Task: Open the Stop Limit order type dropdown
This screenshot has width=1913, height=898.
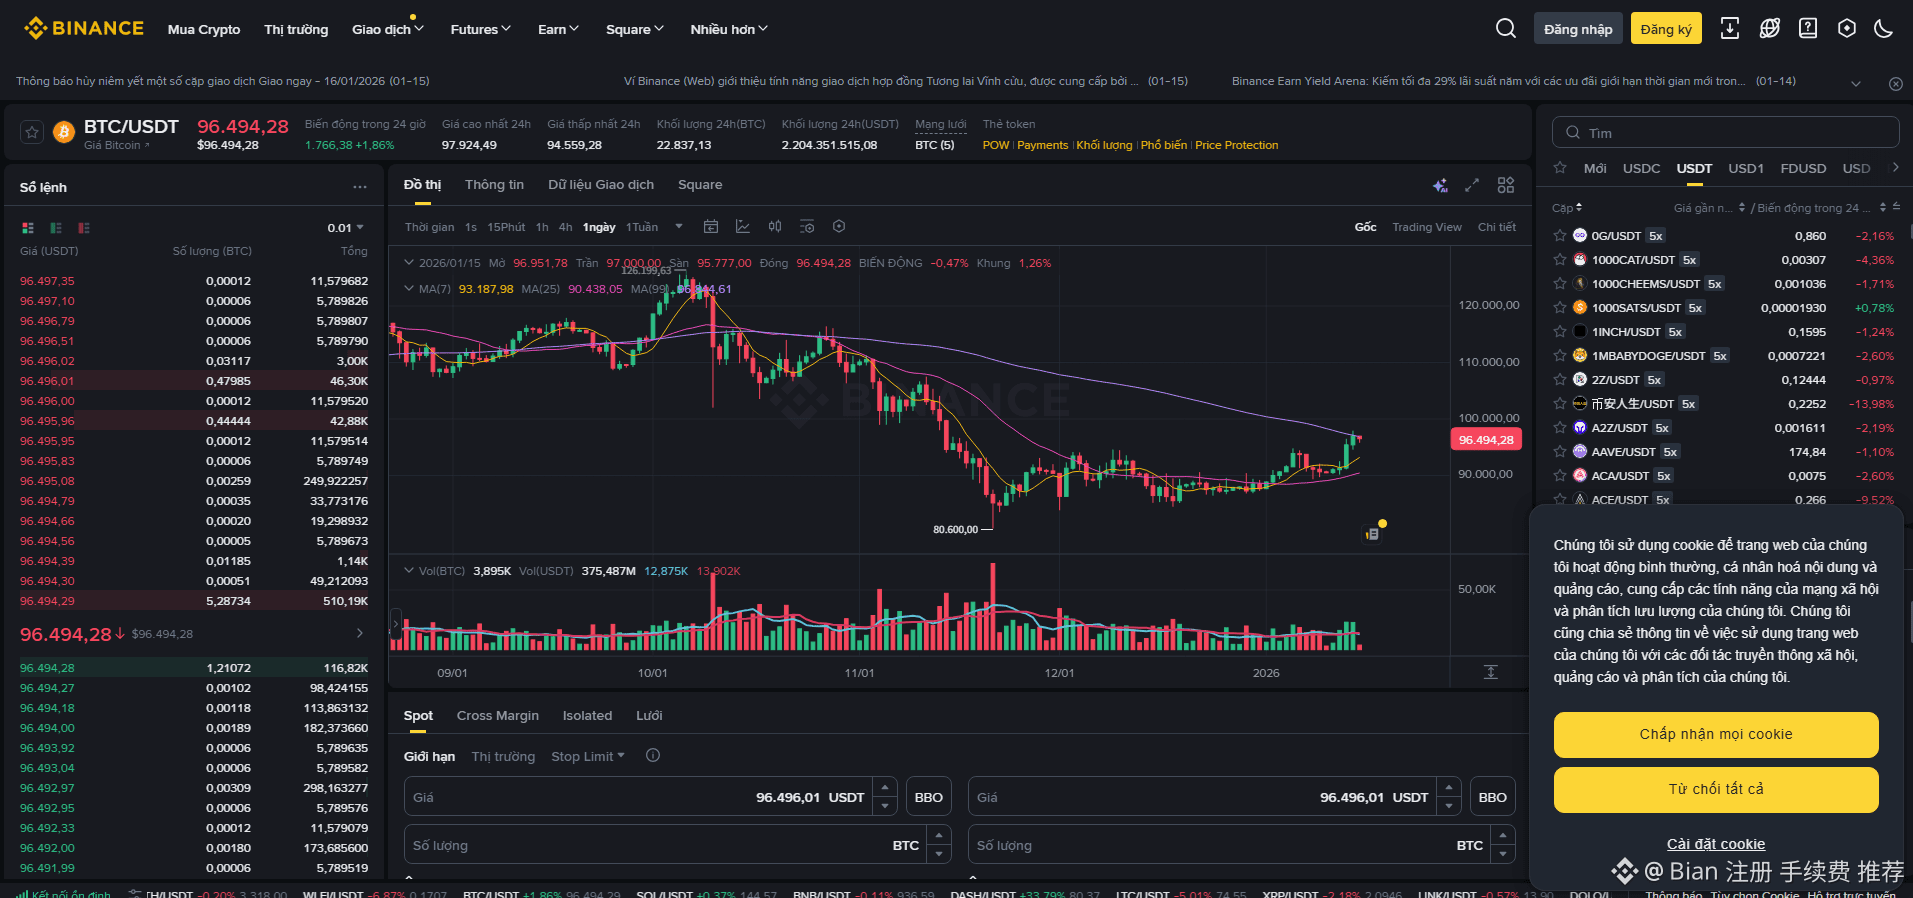Action: click(x=588, y=756)
